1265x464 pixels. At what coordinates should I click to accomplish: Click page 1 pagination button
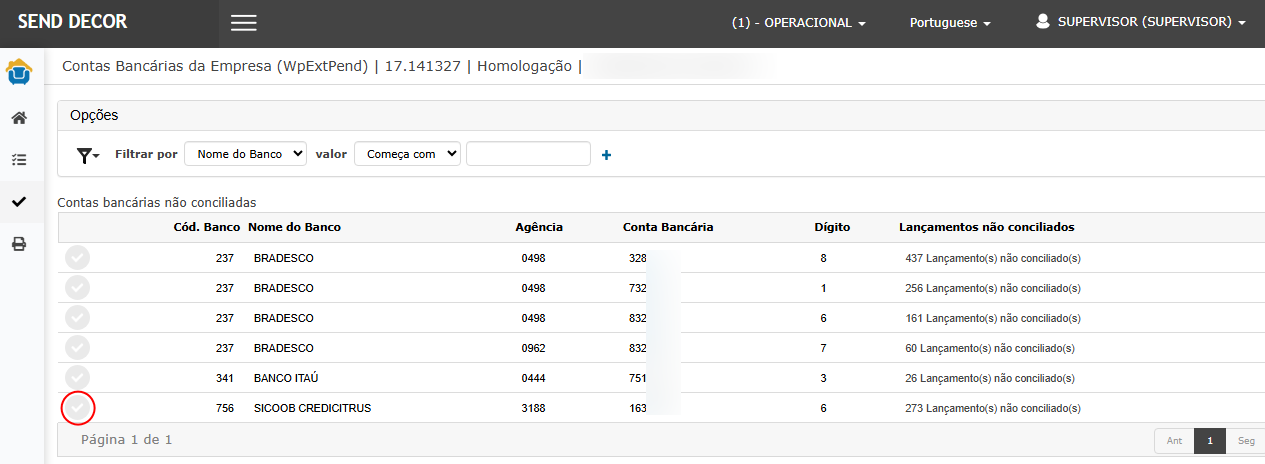[1209, 441]
